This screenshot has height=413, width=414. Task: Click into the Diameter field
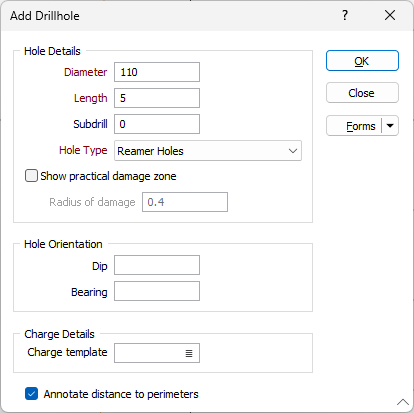pyautogui.click(x=157, y=72)
